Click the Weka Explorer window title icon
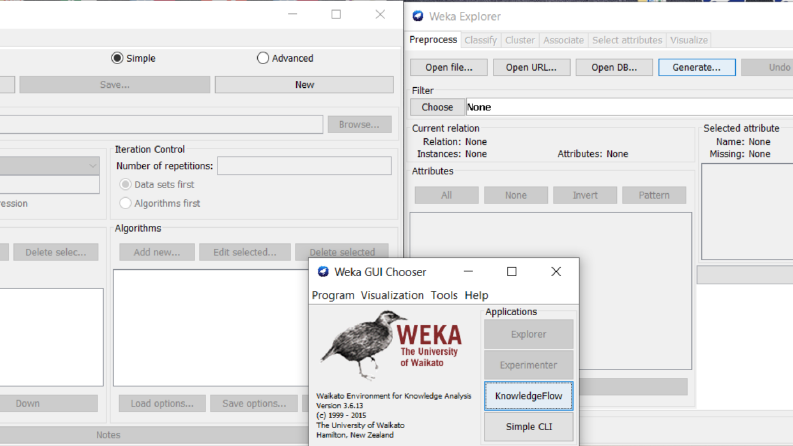Screen dimensions: 793x446 (418, 16)
